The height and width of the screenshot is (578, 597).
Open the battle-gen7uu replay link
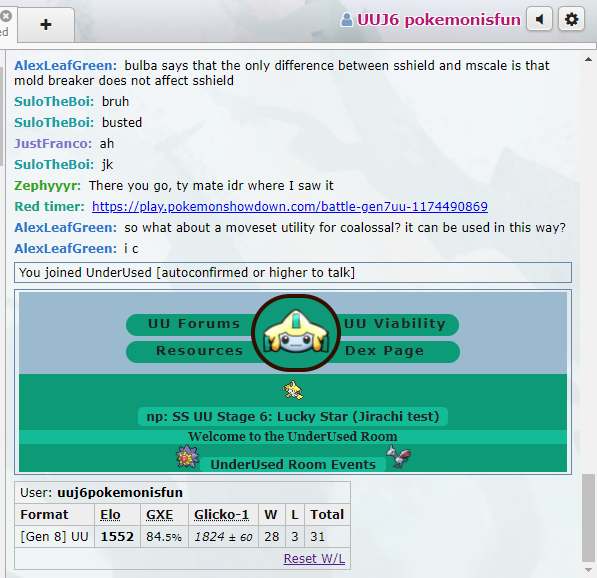290,206
